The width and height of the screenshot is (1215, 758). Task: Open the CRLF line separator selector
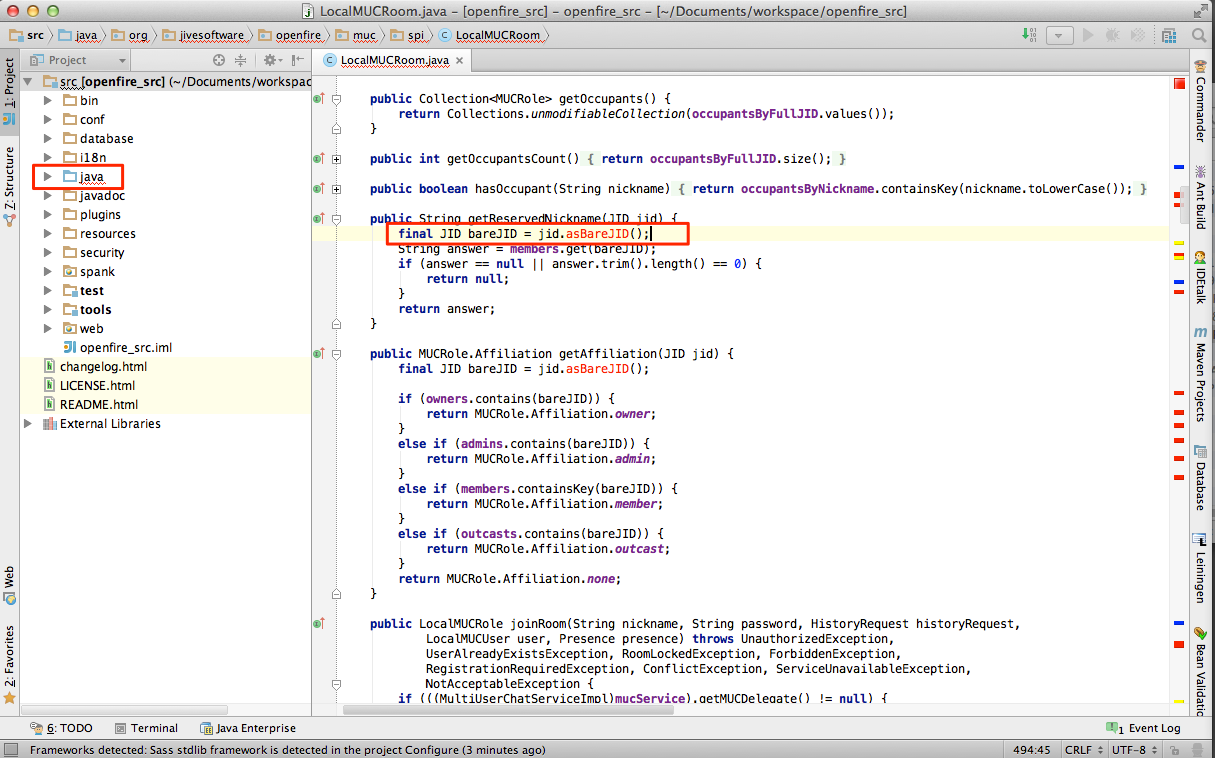pyautogui.click(x=1082, y=748)
